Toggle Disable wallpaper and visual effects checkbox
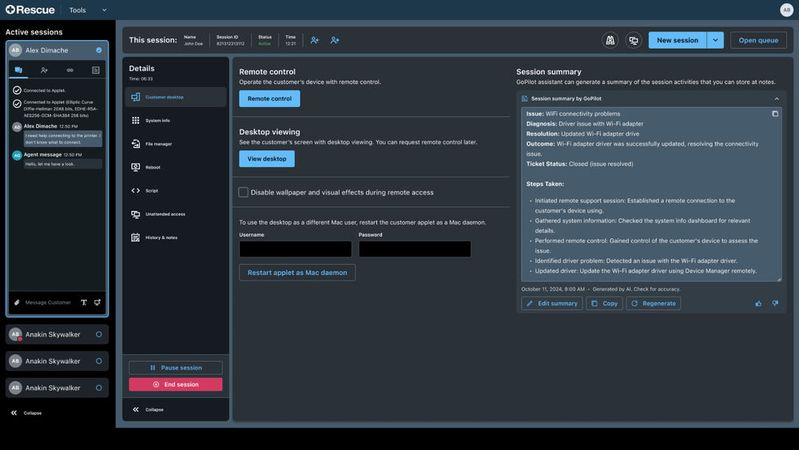Viewport: 799px width, 450px height. pos(244,192)
